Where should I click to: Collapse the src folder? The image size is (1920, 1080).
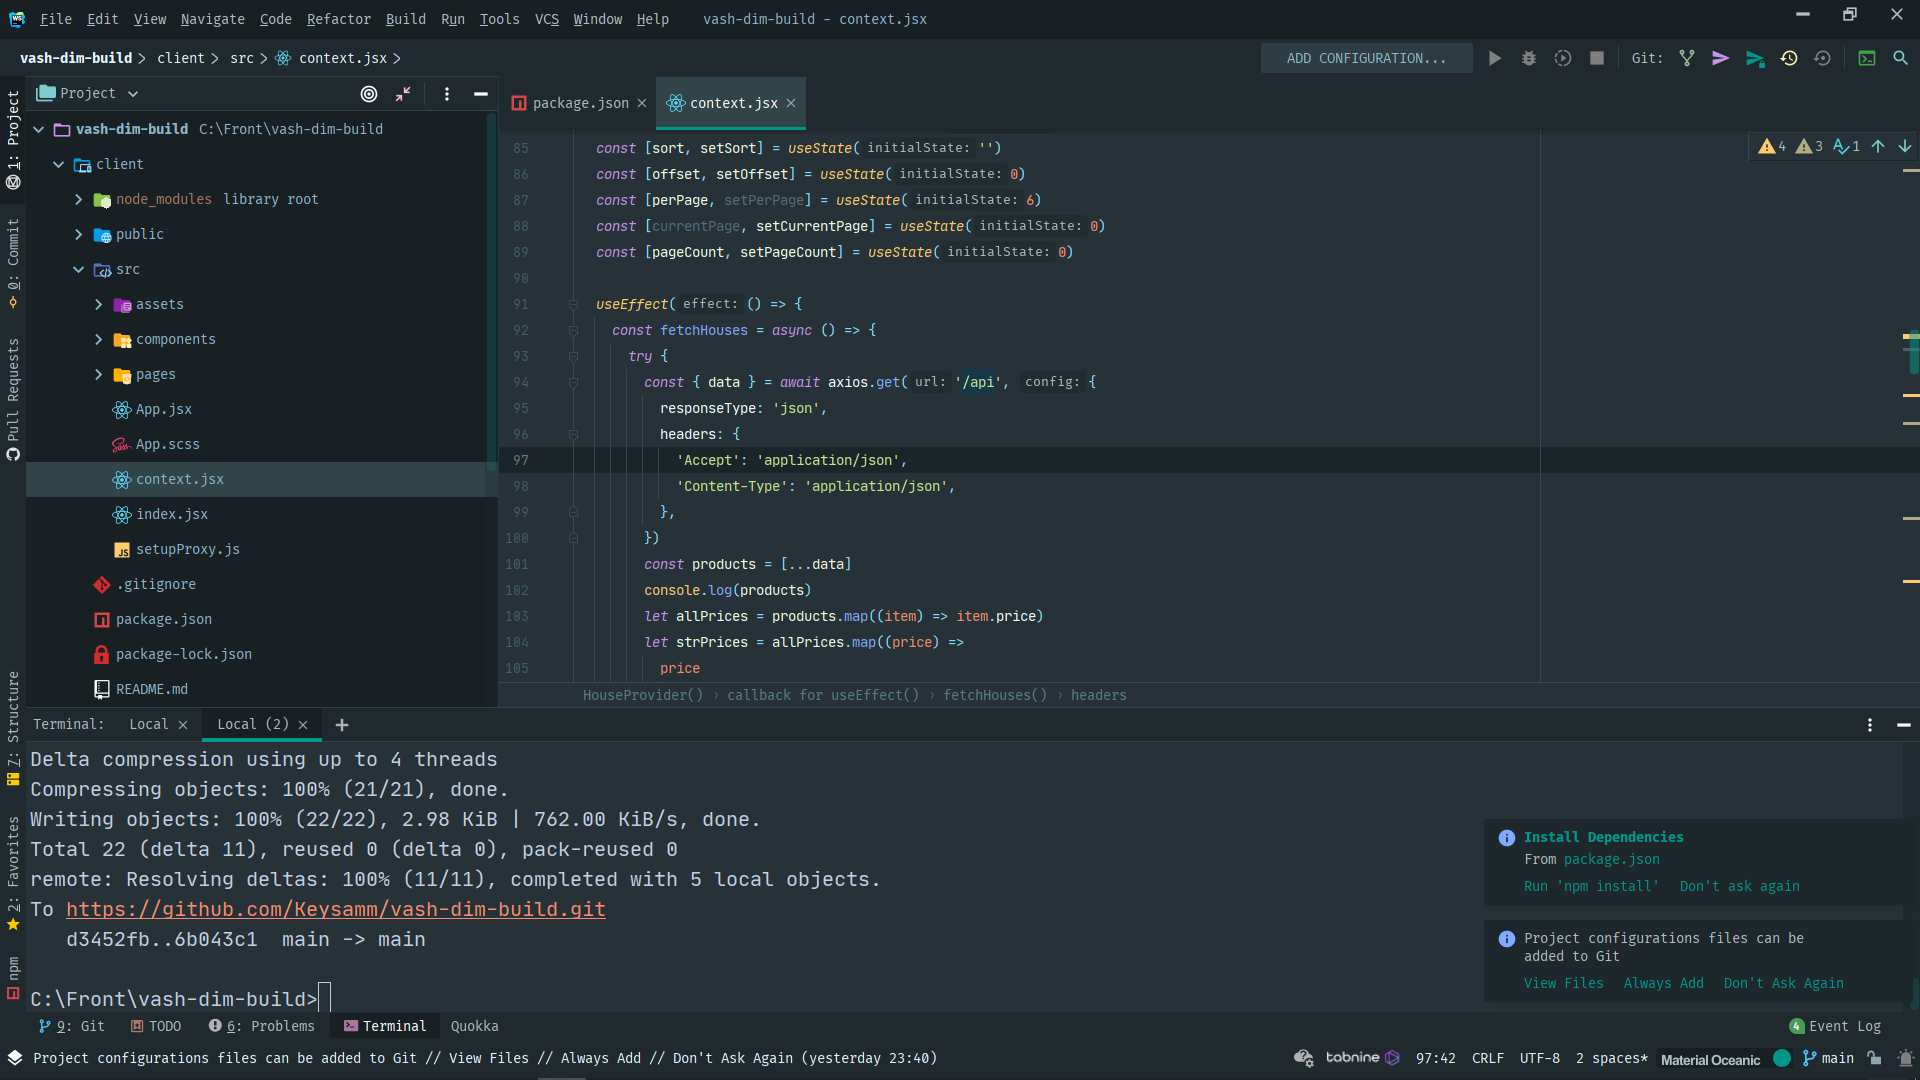(79, 269)
